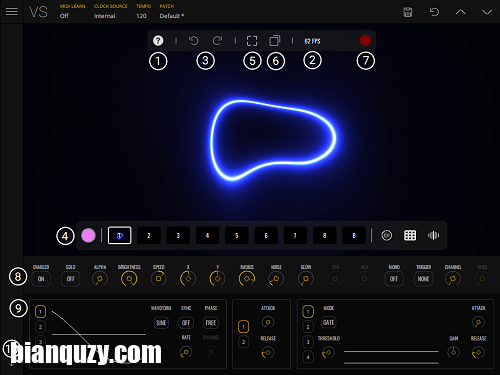Redo action in visual toolbar
Screen dimensions: 500x375
(217, 41)
